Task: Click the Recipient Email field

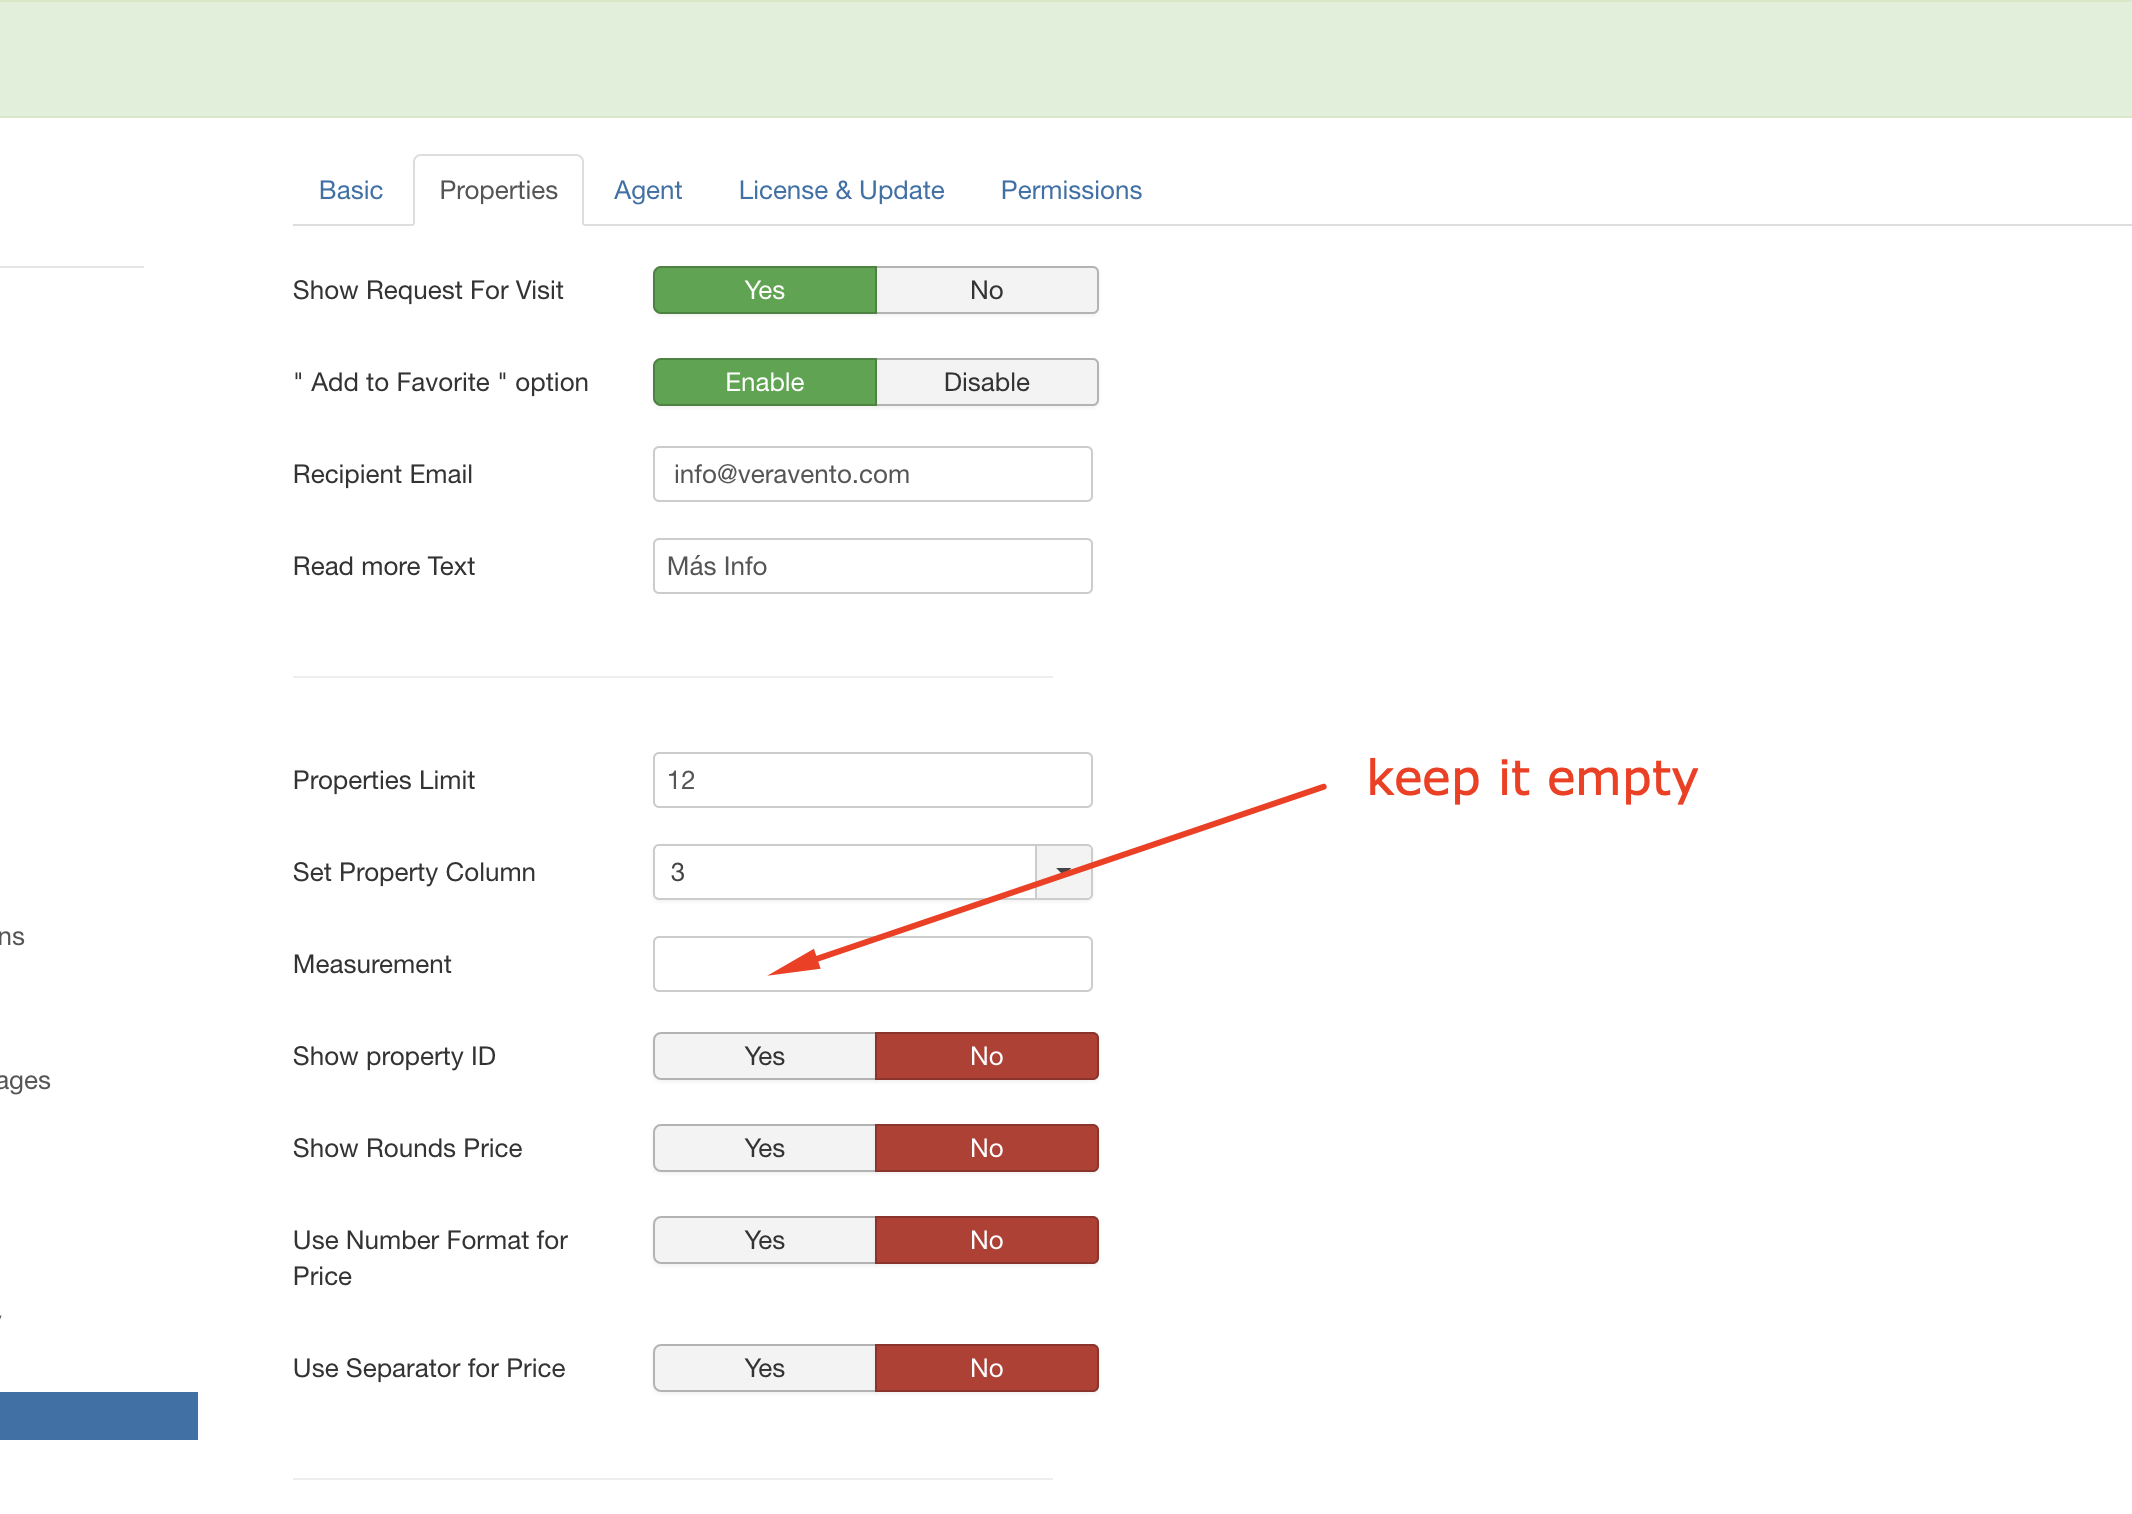Action: 872,474
